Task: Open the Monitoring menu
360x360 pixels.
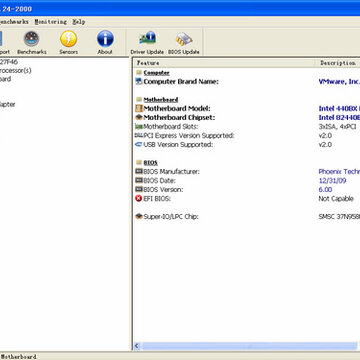Action: 51,22
